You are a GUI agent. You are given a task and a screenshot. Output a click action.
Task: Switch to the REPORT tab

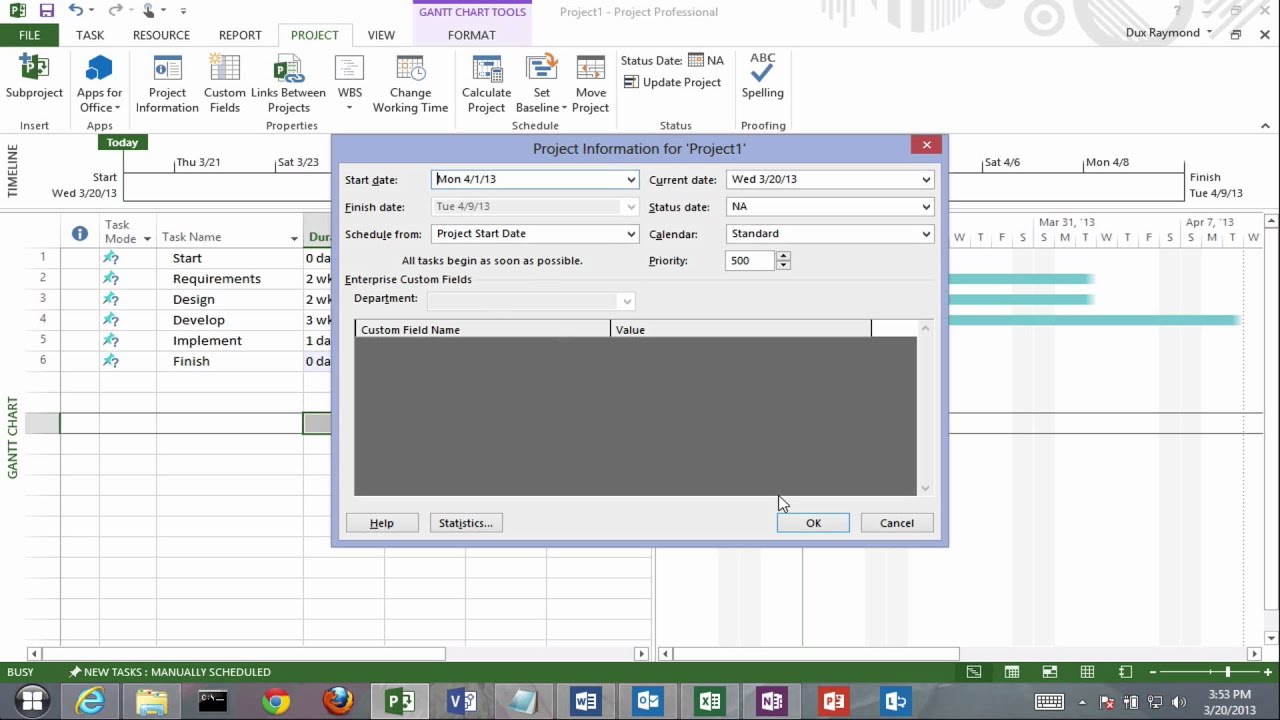pos(240,35)
